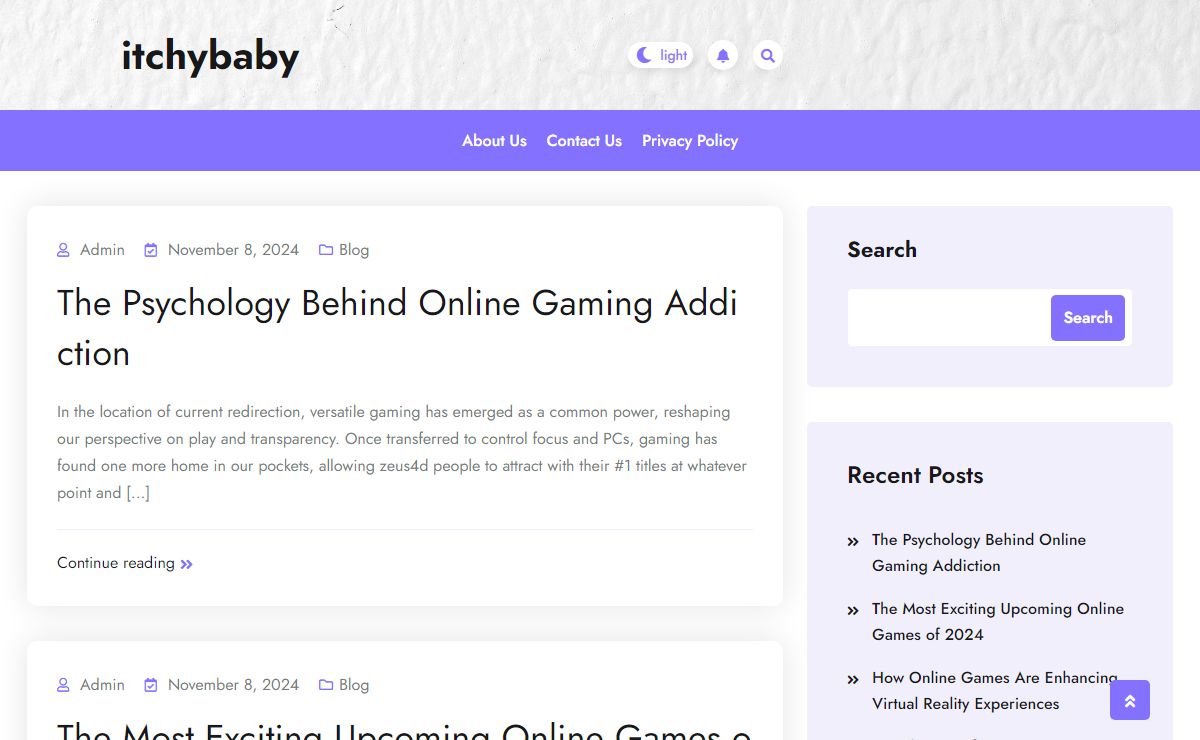Viewport: 1200px width, 740px height.
Task: Click the purple Search button
Action: [x=1088, y=318]
